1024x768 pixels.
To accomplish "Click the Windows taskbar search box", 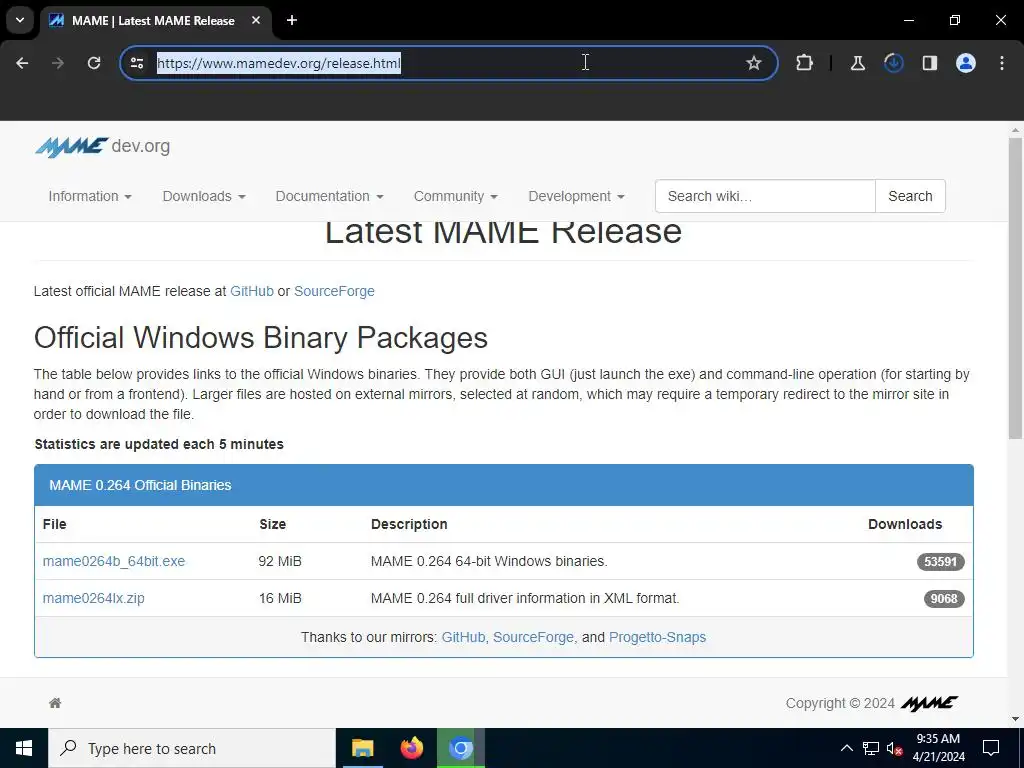I will click(192, 748).
